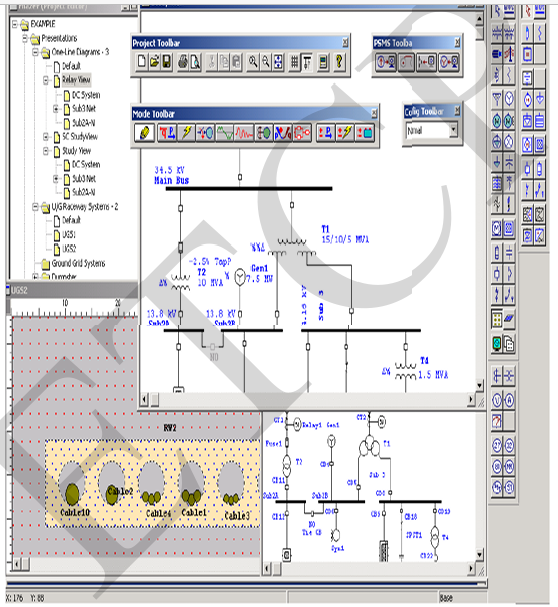Screen dimensions: 558x607
Task: Select Cable10 in the RW2 raceway
Action: (72, 494)
